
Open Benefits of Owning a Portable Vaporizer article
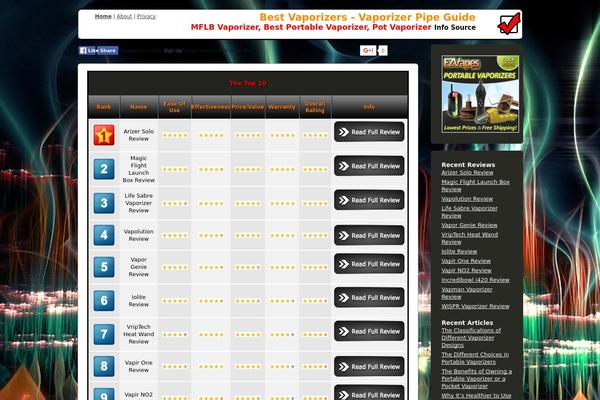click(x=476, y=379)
